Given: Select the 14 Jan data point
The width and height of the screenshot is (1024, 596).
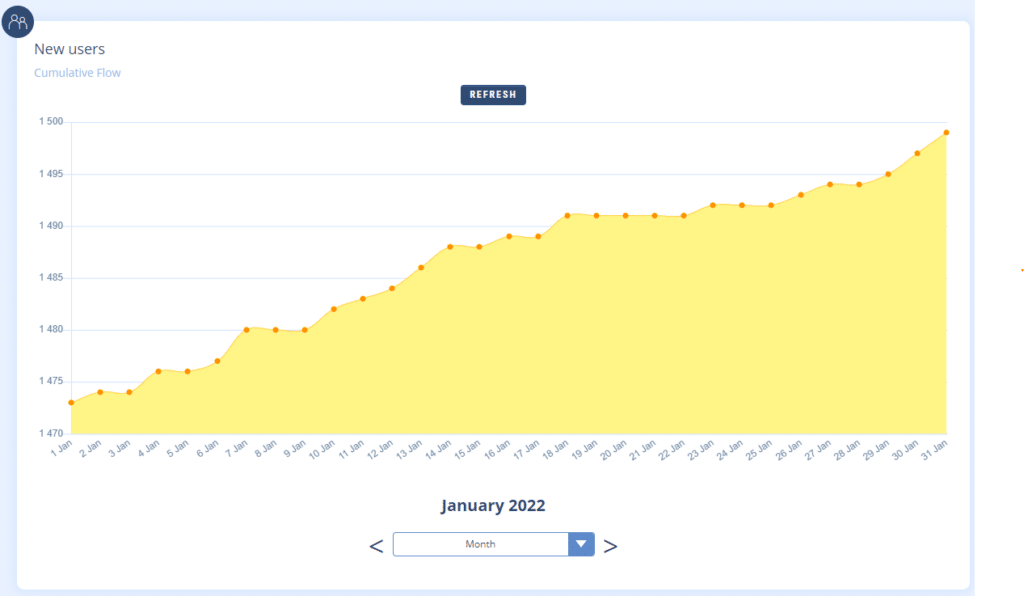Looking at the screenshot, I should click(450, 247).
